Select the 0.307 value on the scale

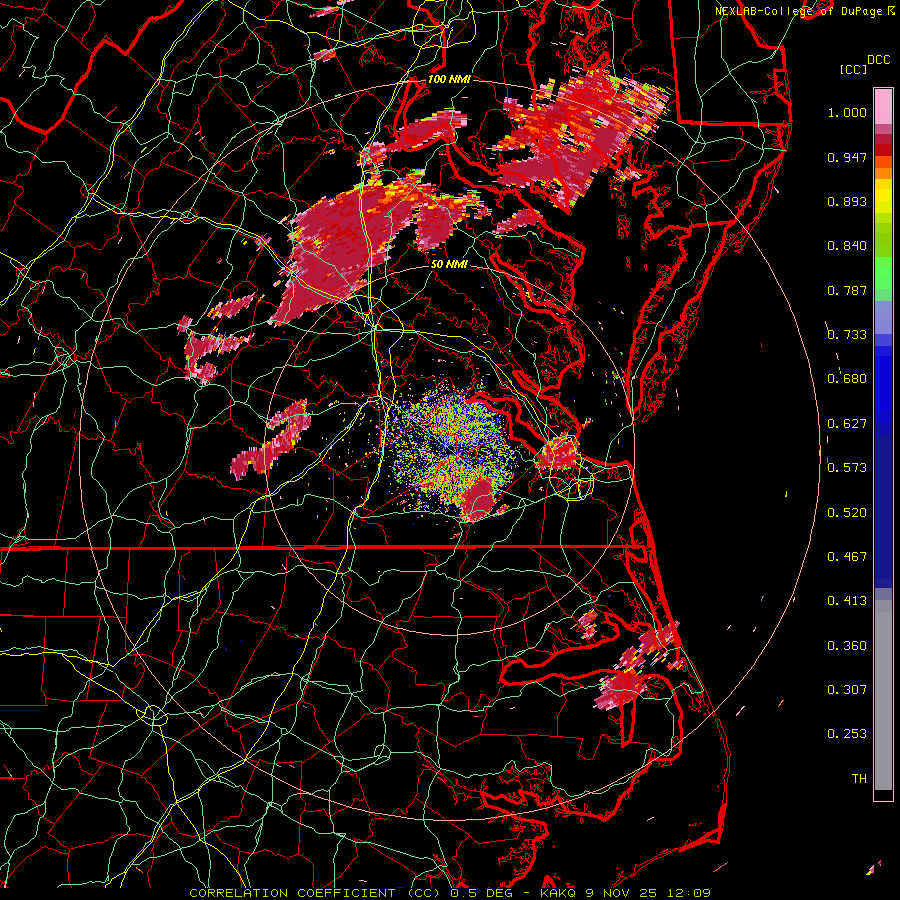847,690
